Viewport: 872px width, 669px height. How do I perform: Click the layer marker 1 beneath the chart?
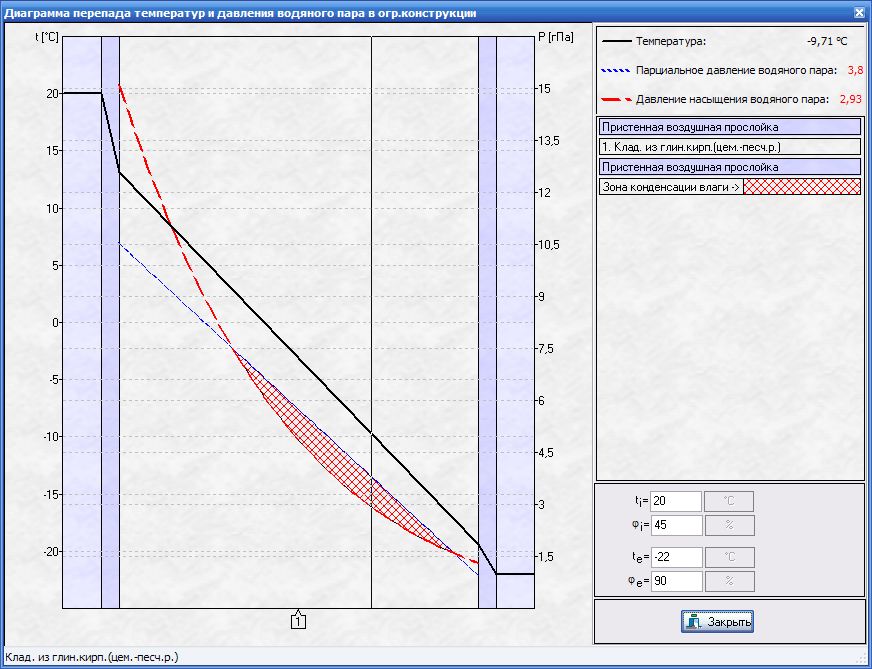298,621
